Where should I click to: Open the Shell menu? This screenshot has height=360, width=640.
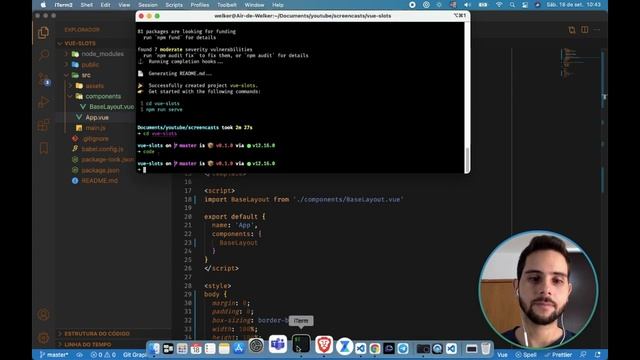pyautogui.click(x=87, y=5)
